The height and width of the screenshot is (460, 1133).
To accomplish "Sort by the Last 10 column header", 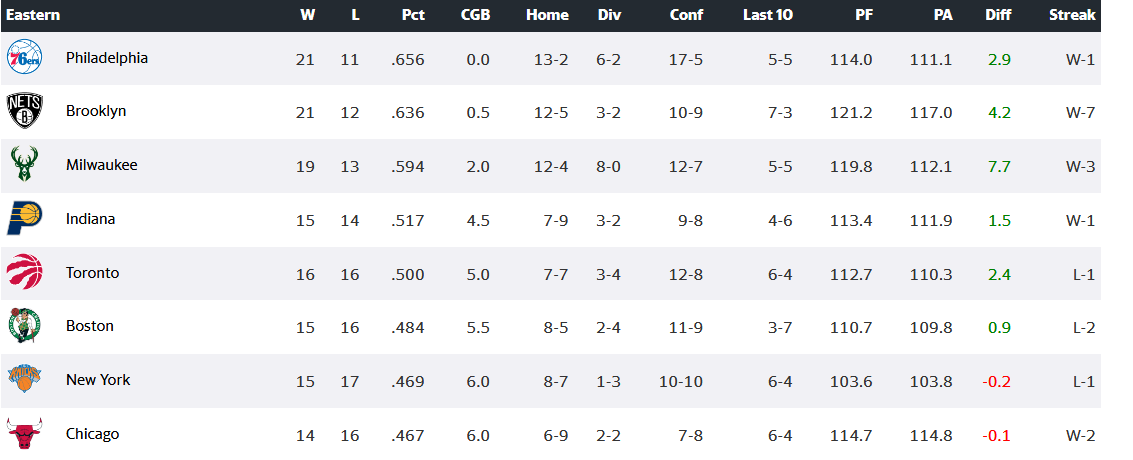I will (767, 15).
